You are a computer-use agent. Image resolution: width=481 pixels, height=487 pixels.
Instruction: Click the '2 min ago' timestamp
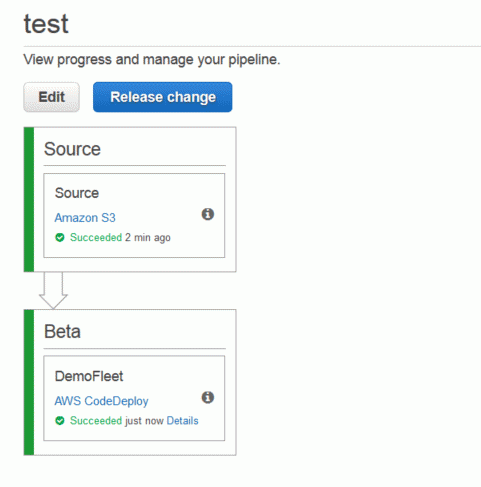click(x=148, y=238)
